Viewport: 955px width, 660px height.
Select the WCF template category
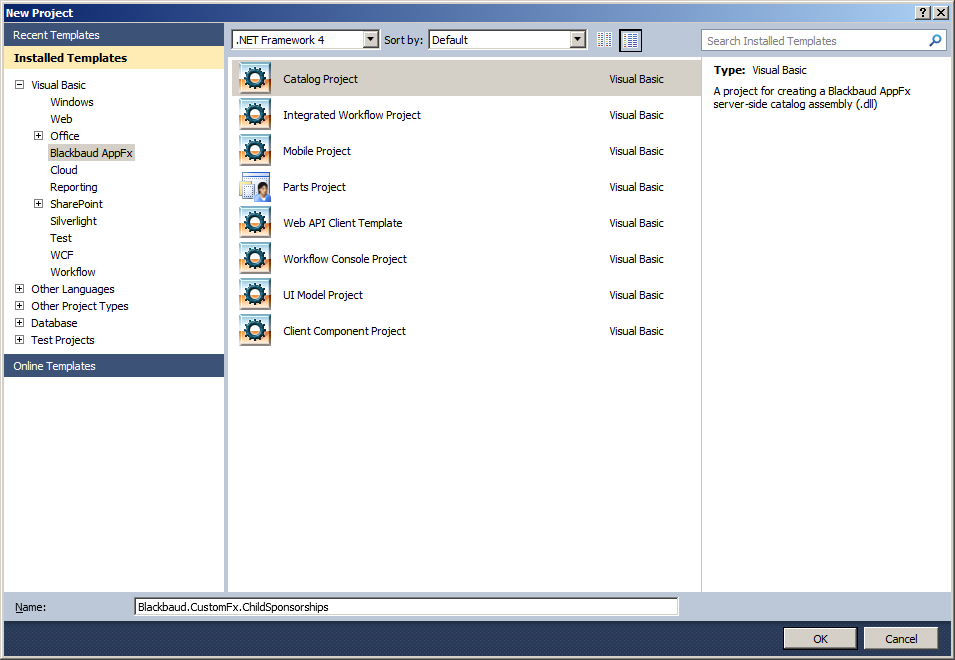click(x=62, y=255)
